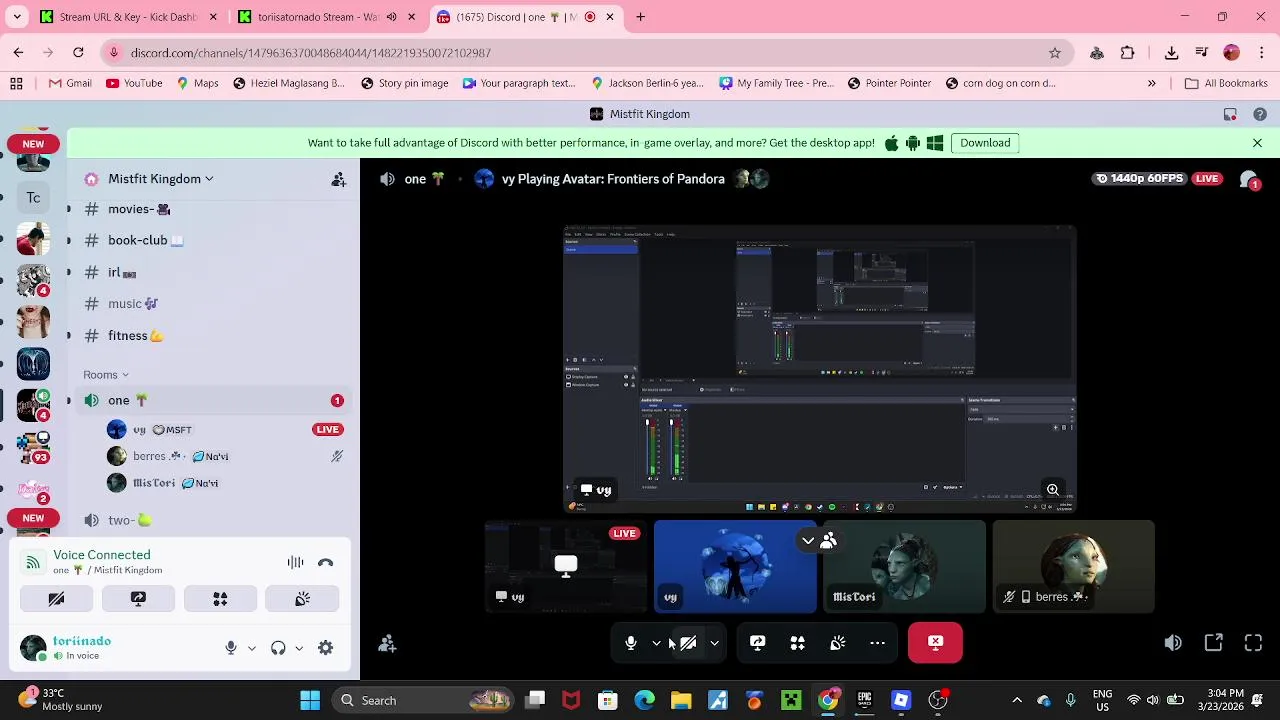Open soundboard button in voice panel
This screenshot has height=720, width=1280.
[302, 599]
